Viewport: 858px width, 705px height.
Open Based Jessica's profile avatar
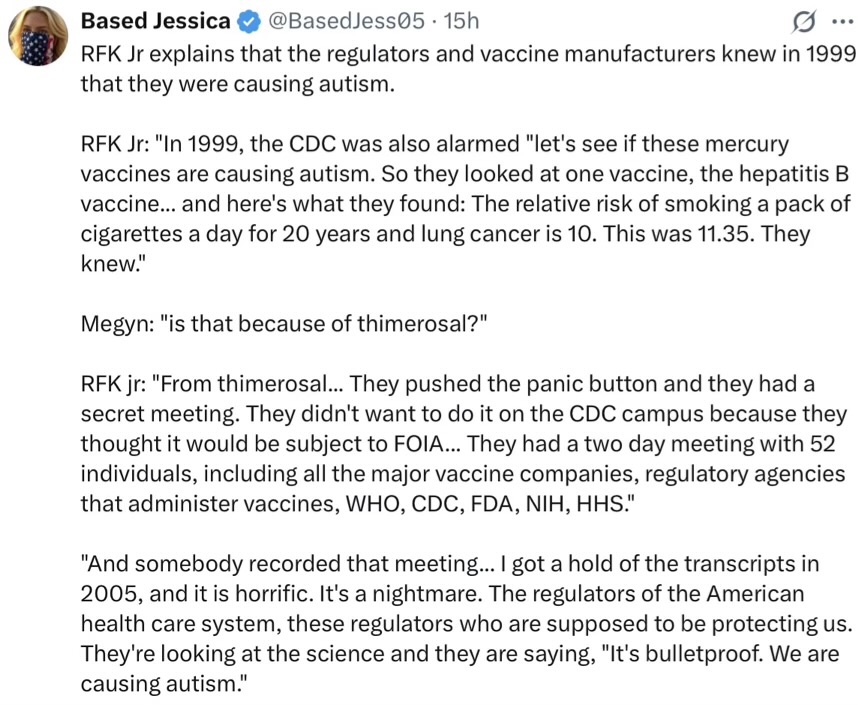37,39
